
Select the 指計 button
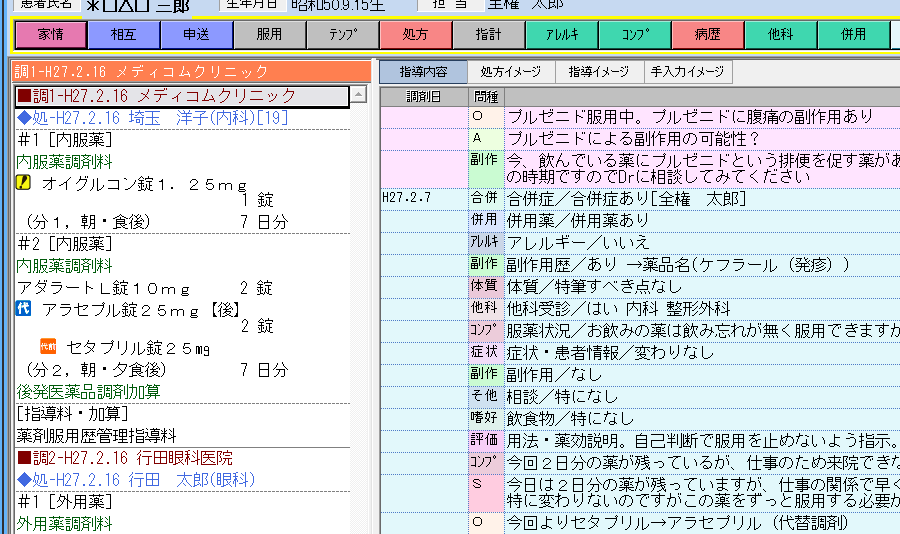click(488, 34)
